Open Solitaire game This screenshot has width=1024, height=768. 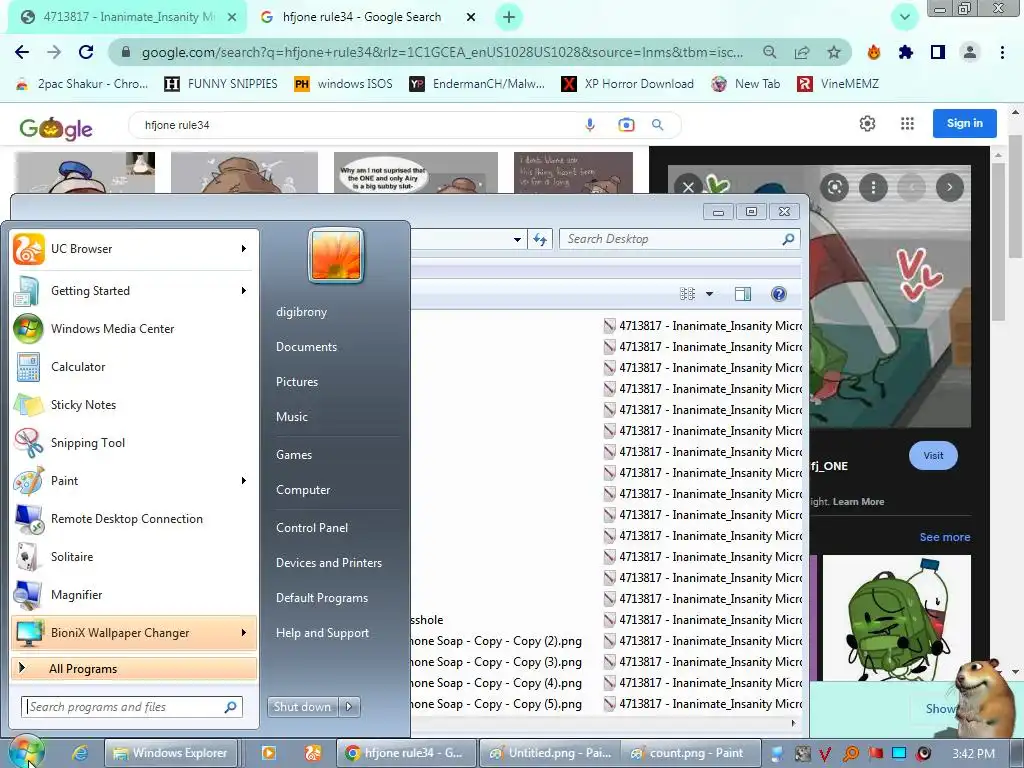point(134,556)
